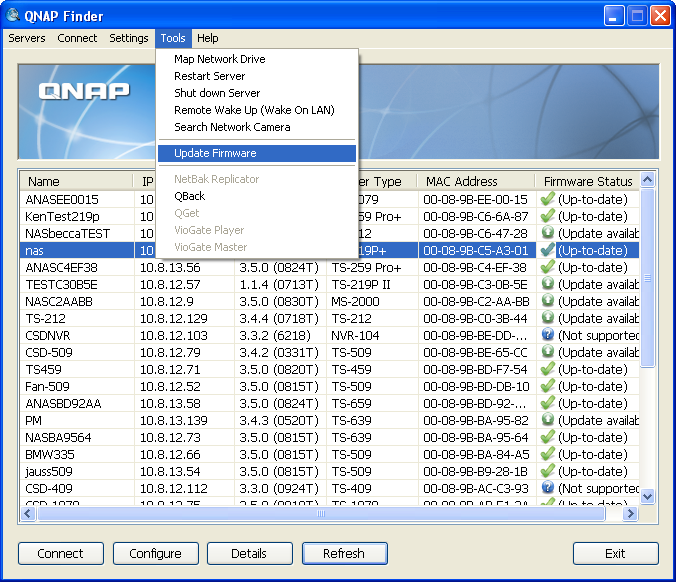Viewport: 676px width, 582px height.
Task: Choose Map Network Drive from Tools menu
Action: (x=257, y=59)
